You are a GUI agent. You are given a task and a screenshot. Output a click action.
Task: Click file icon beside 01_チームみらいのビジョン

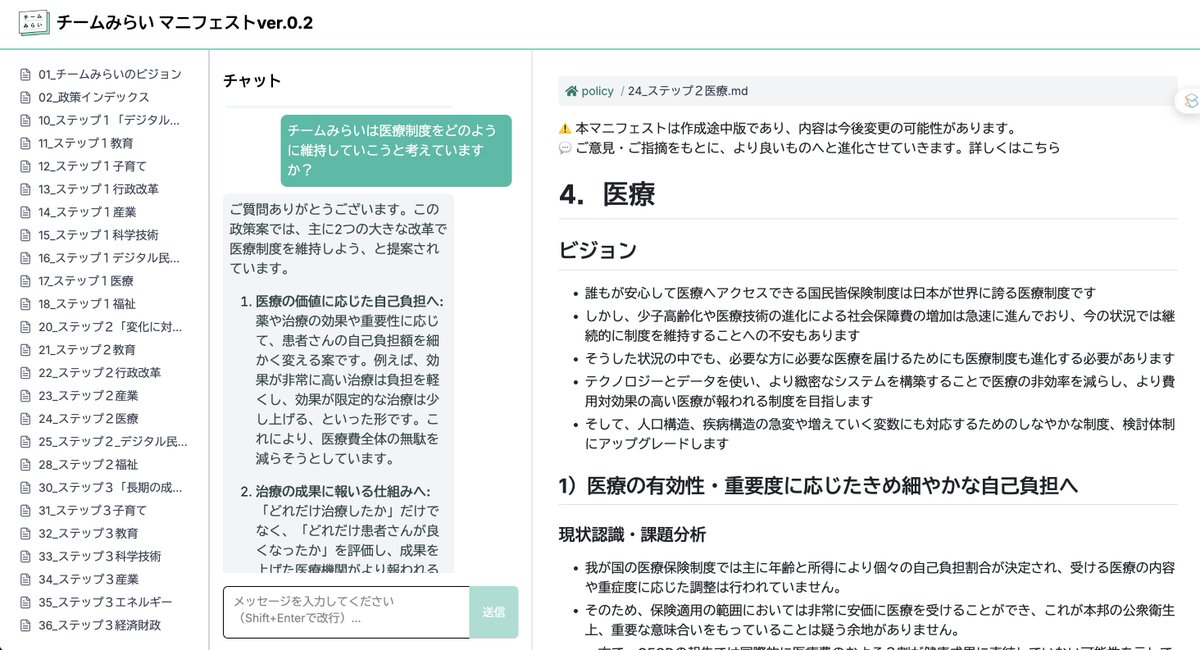pos(26,74)
